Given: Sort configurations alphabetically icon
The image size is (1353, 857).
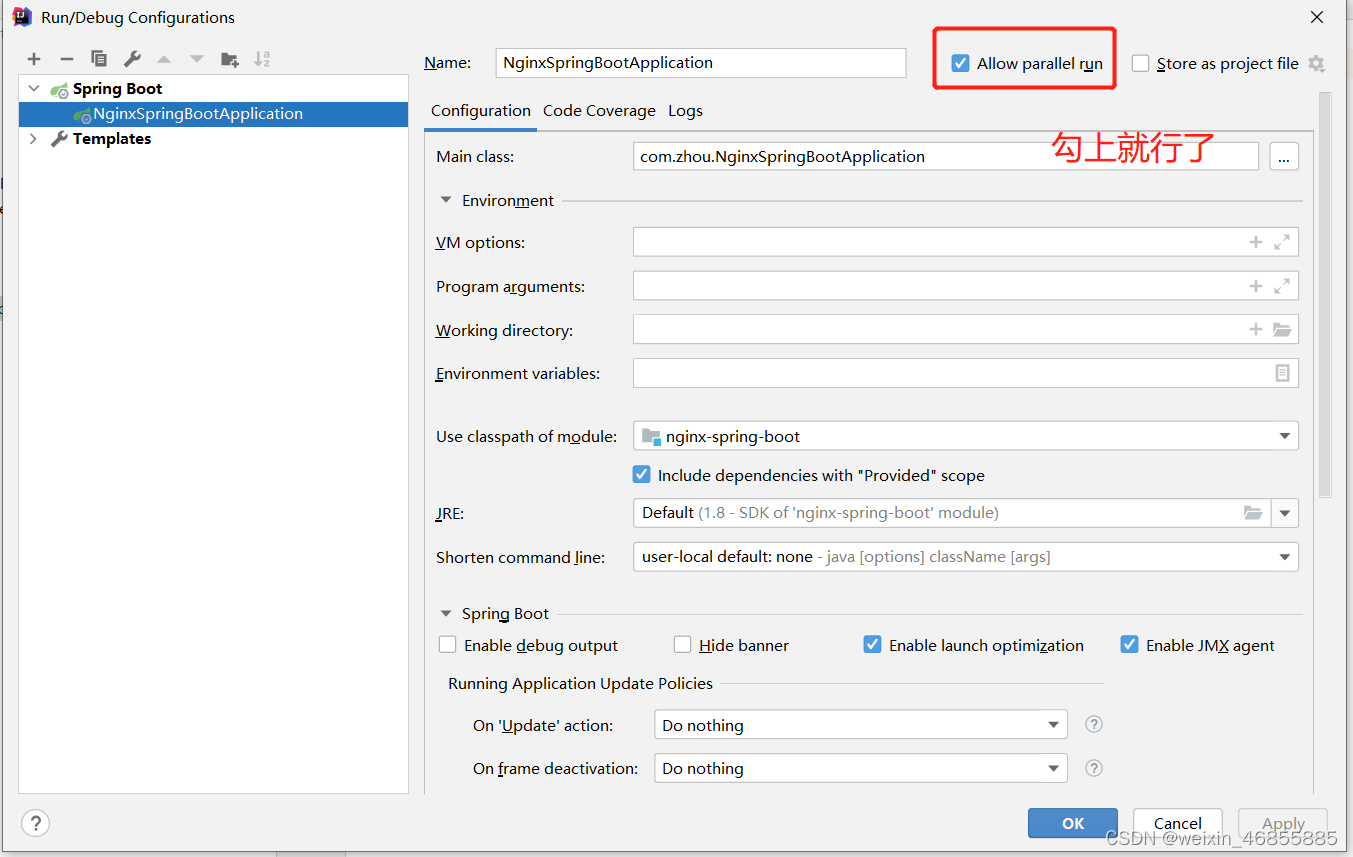Looking at the screenshot, I should [262, 59].
